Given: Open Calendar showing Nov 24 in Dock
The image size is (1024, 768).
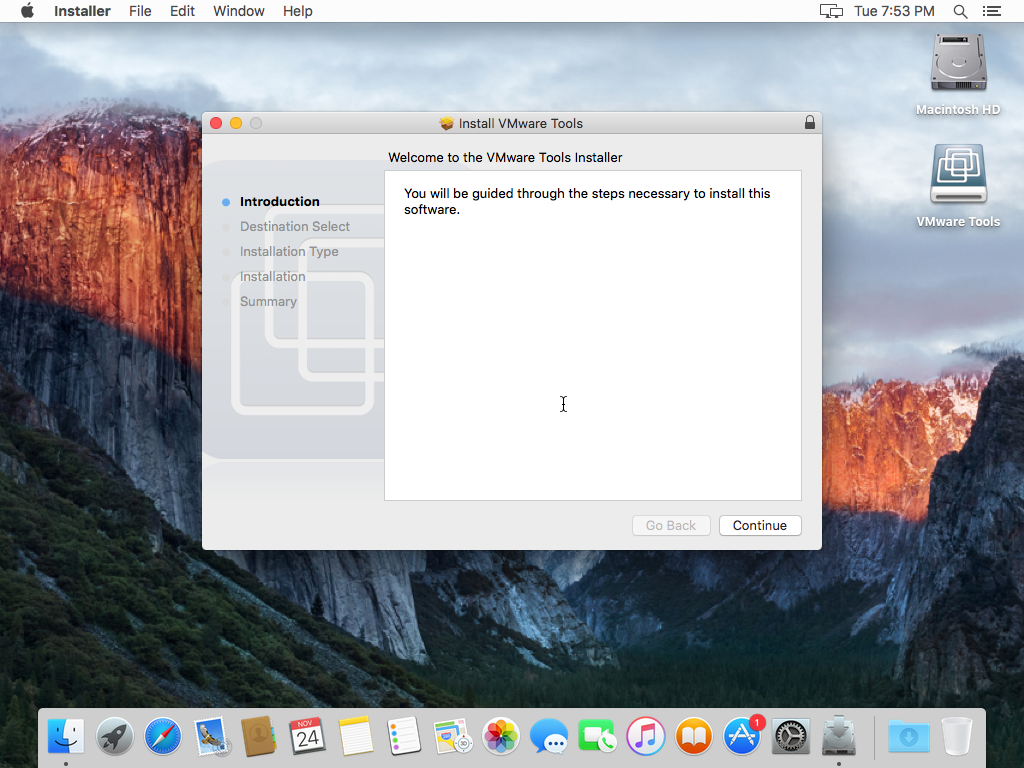Looking at the screenshot, I should click(307, 736).
